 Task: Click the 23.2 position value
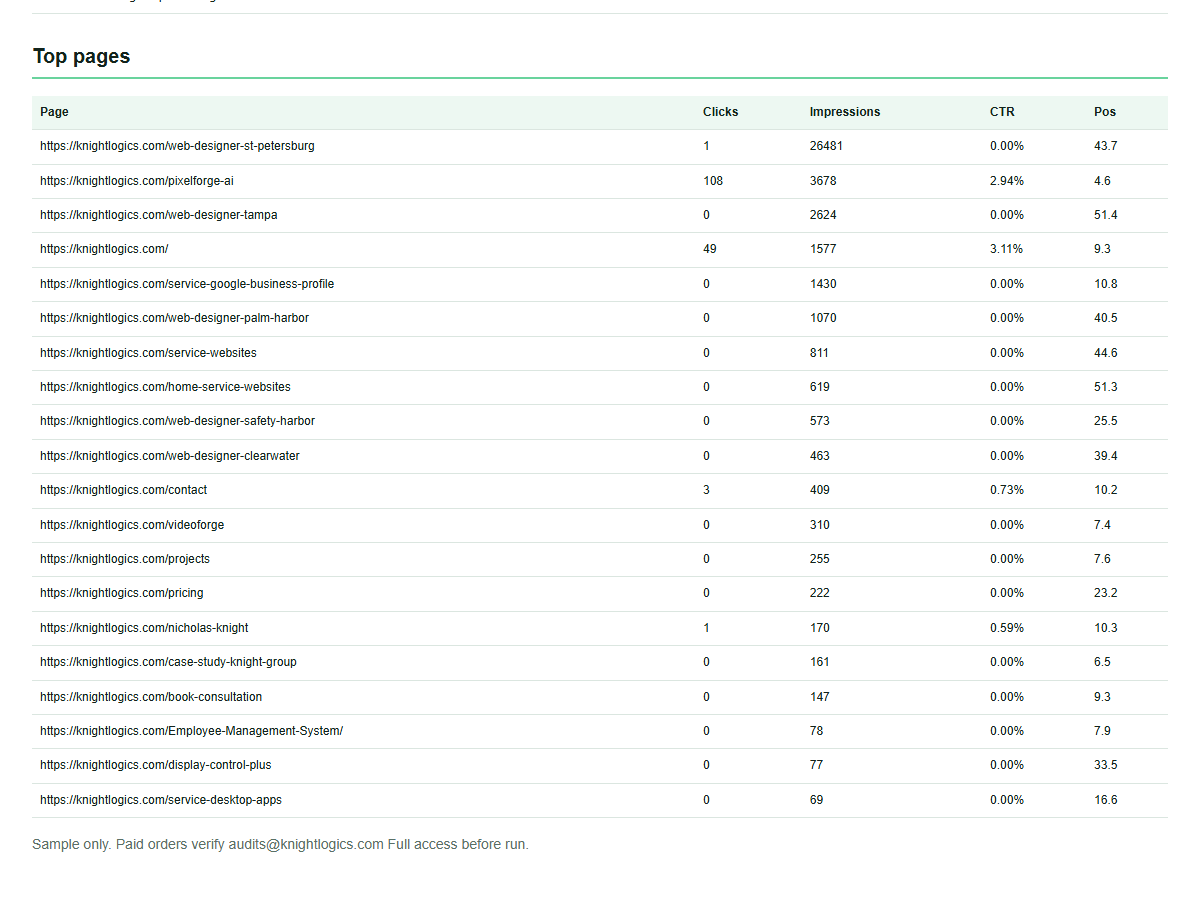point(1106,593)
